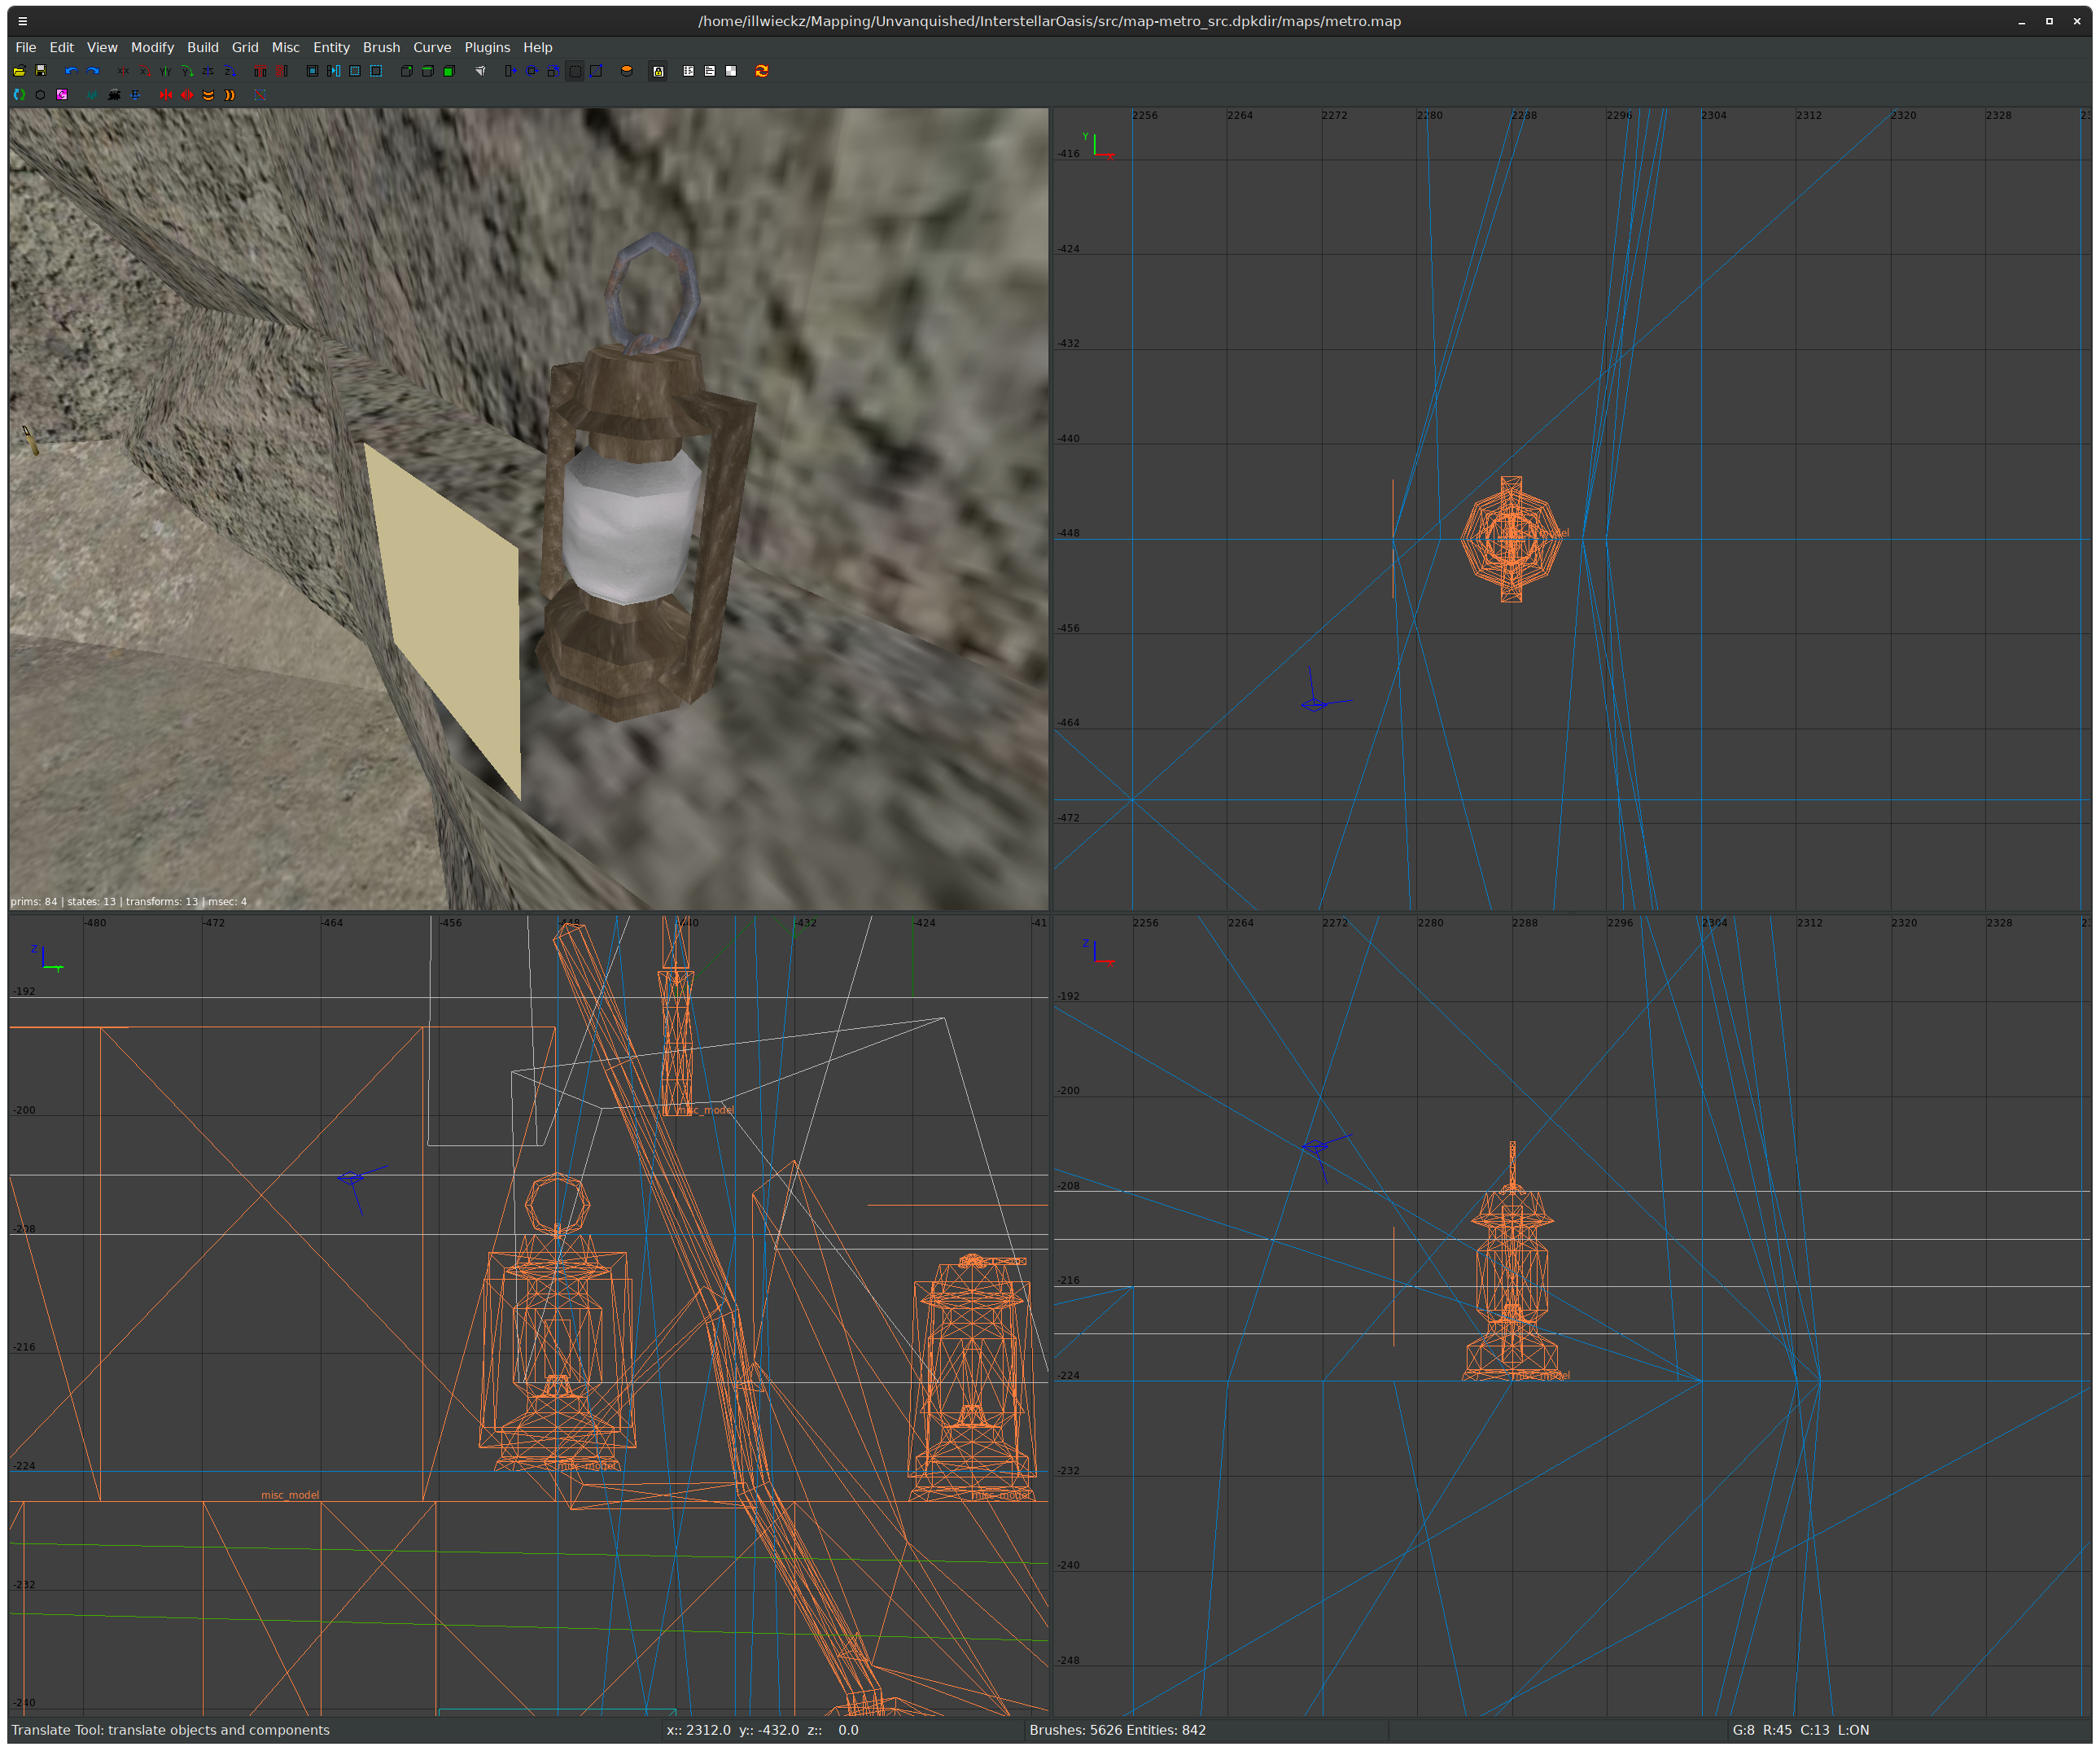The height and width of the screenshot is (1751, 2100).
Task: Click the tree planter icon
Action: point(92,95)
